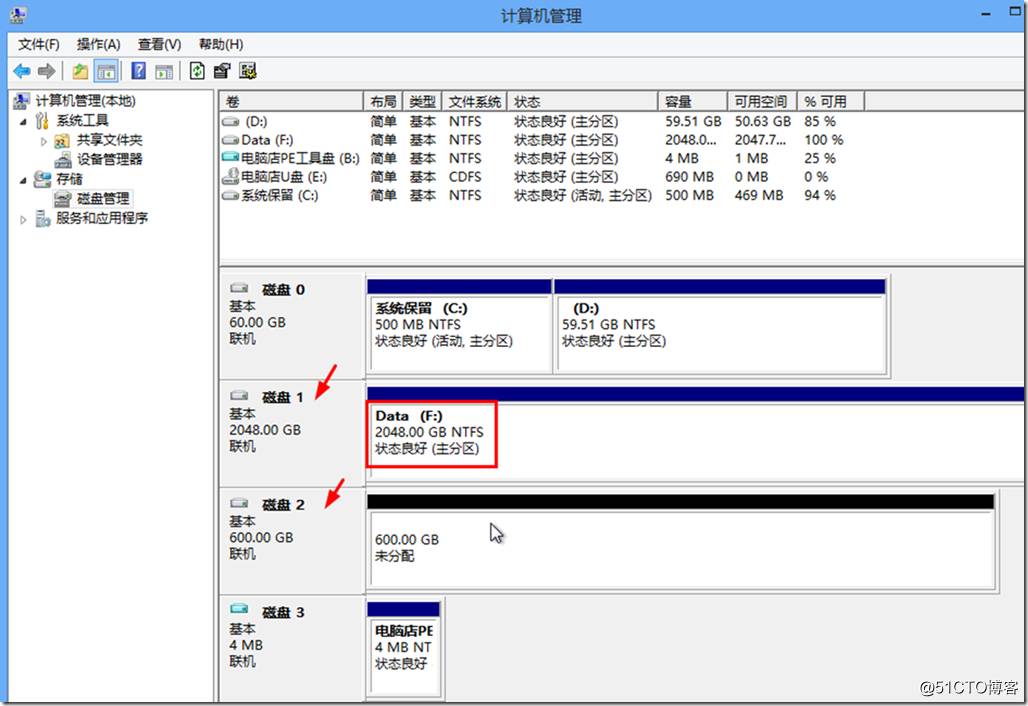Click the disk settings checkmark toolbar icon
This screenshot has height=706, width=1028.
click(248, 71)
